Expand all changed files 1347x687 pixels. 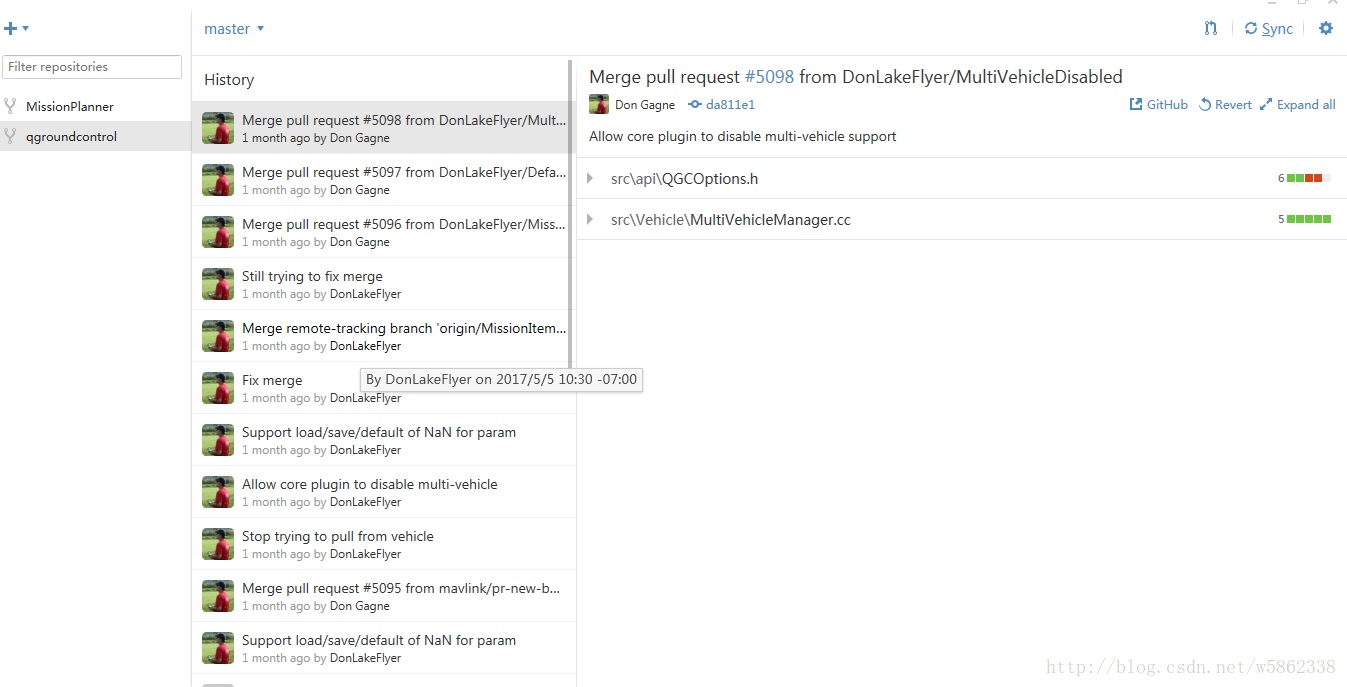(1297, 105)
